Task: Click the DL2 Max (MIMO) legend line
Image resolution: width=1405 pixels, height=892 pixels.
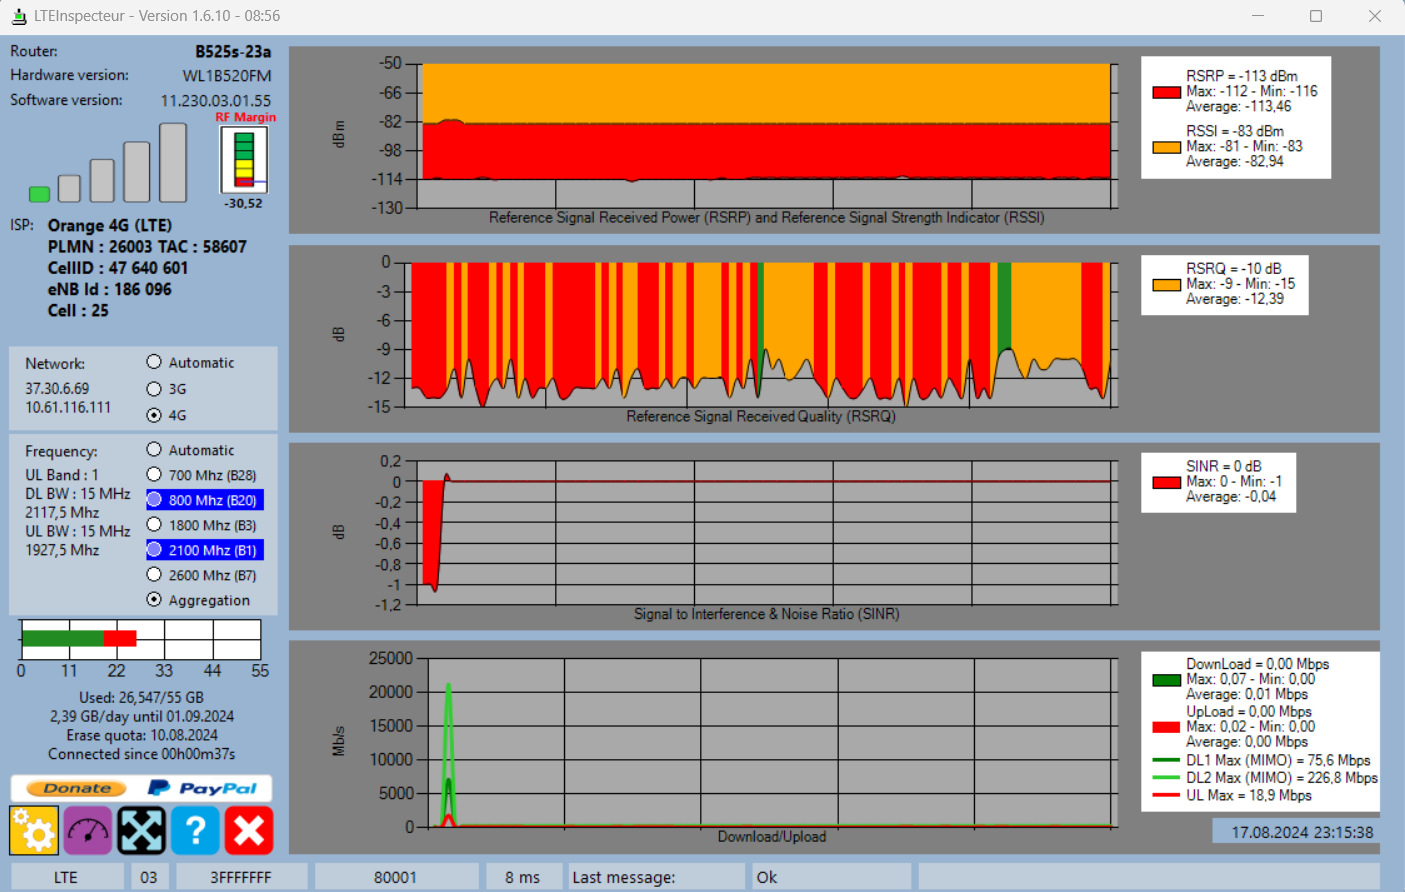Action: pyautogui.click(x=1166, y=778)
